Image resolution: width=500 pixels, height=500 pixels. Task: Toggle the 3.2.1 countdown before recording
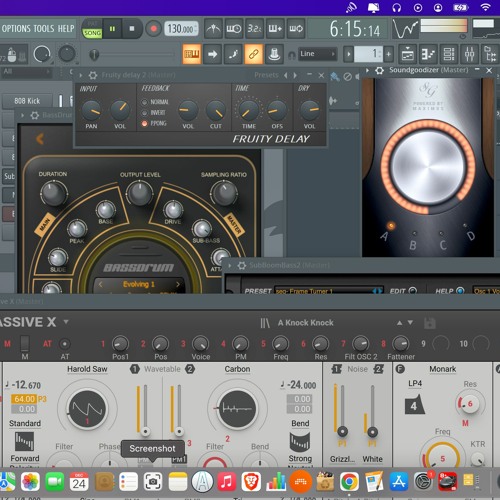click(x=254, y=29)
